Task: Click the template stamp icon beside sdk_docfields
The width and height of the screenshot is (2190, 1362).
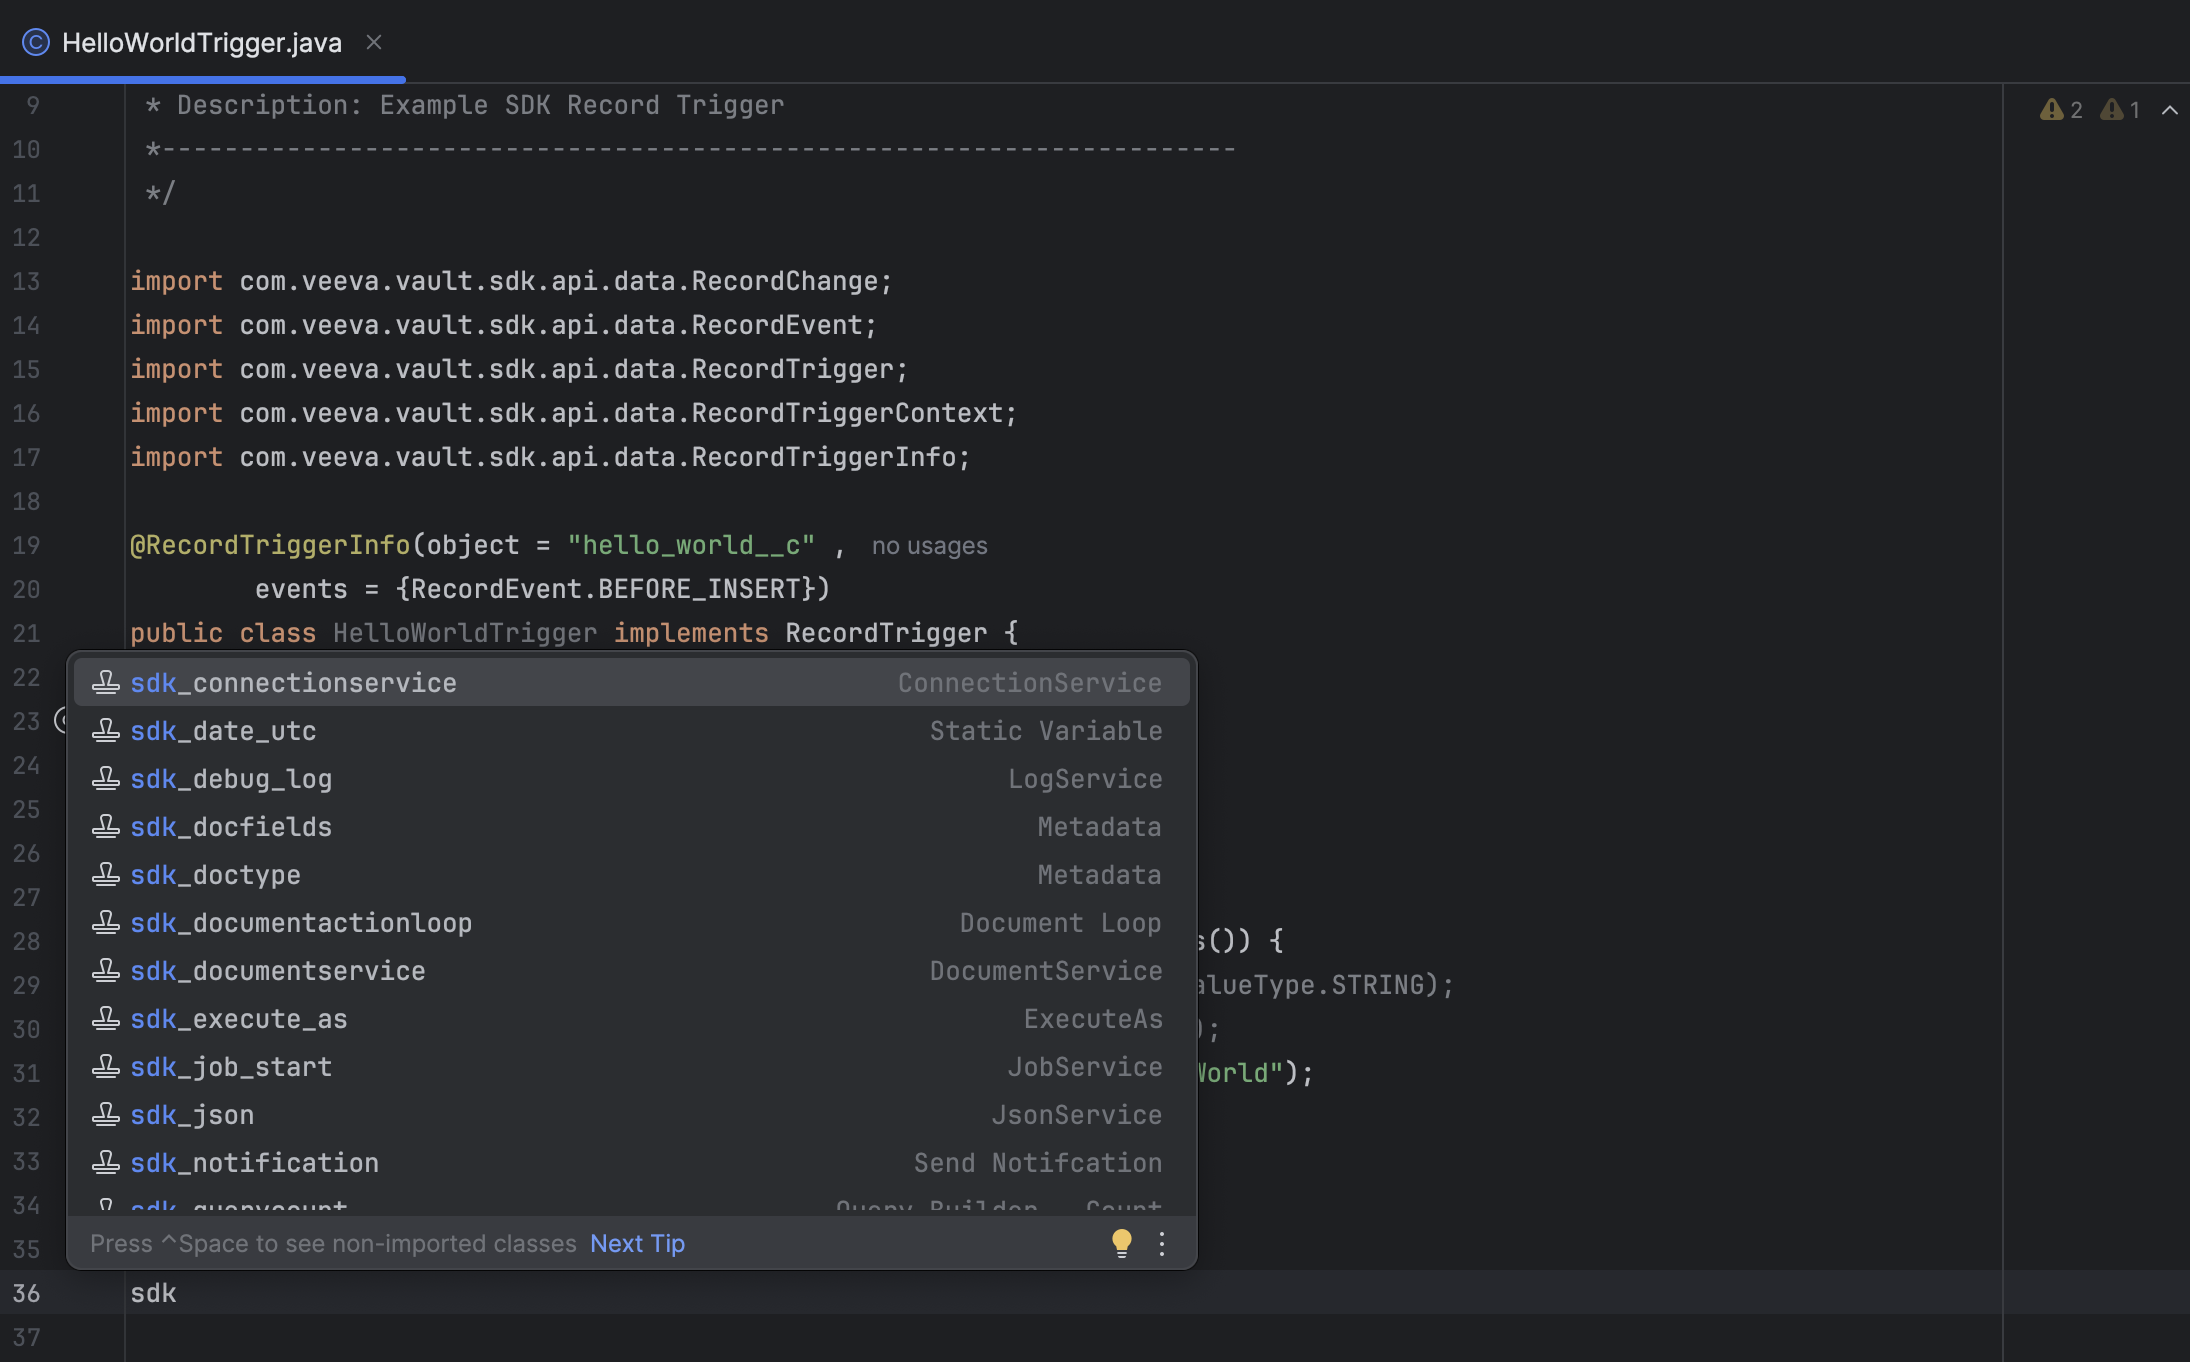Action: tap(106, 826)
